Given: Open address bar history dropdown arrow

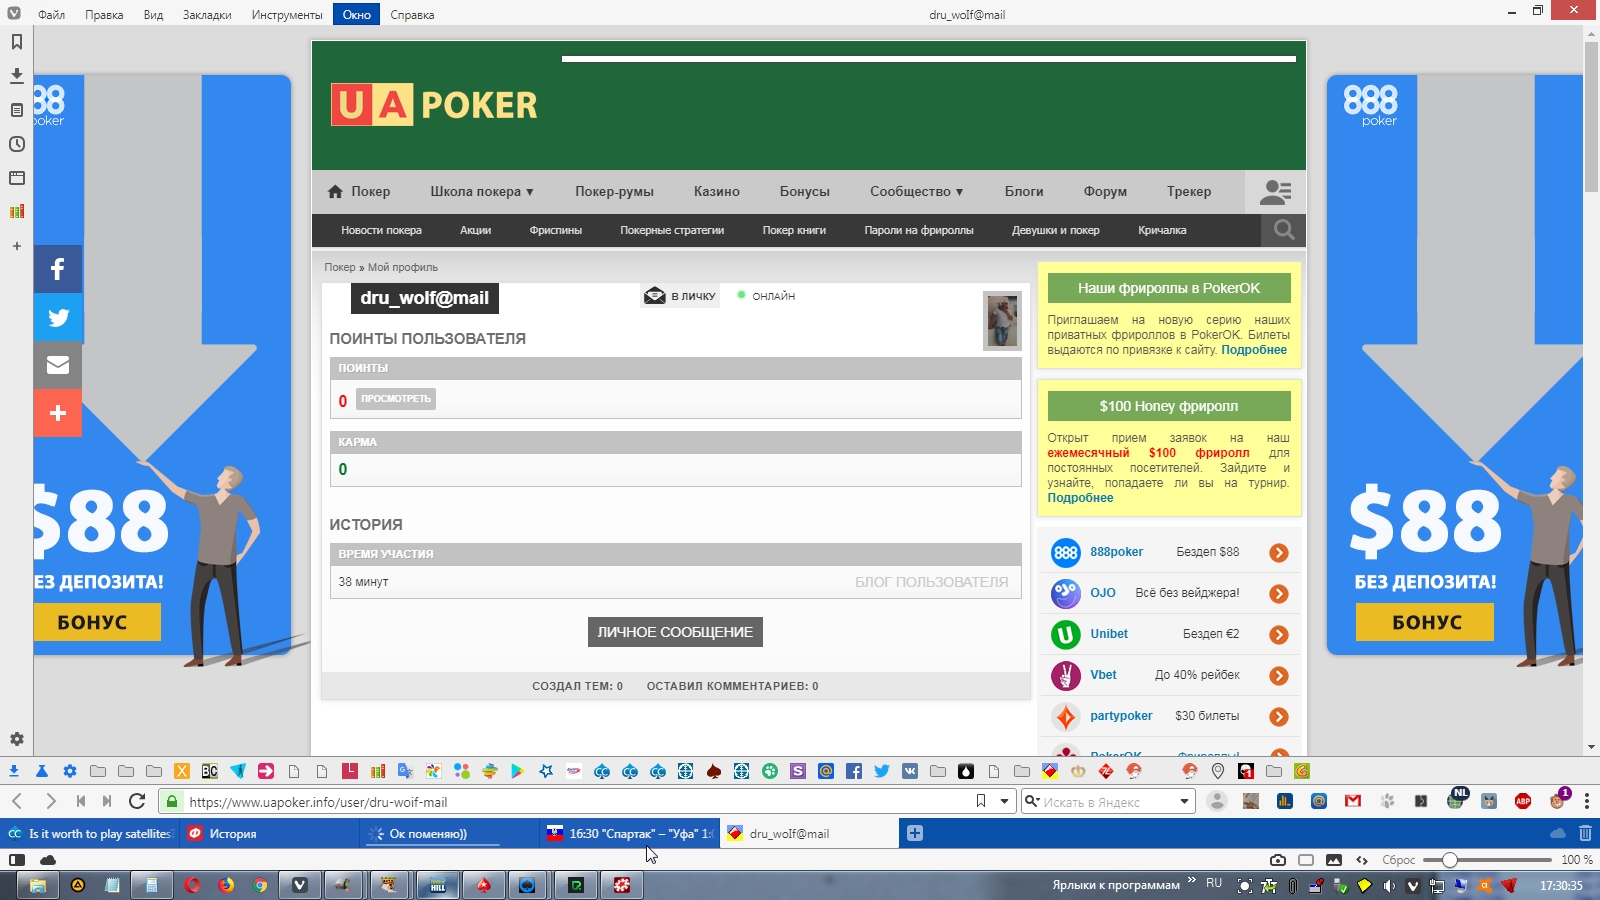Looking at the screenshot, I should tap(1004, 801).
